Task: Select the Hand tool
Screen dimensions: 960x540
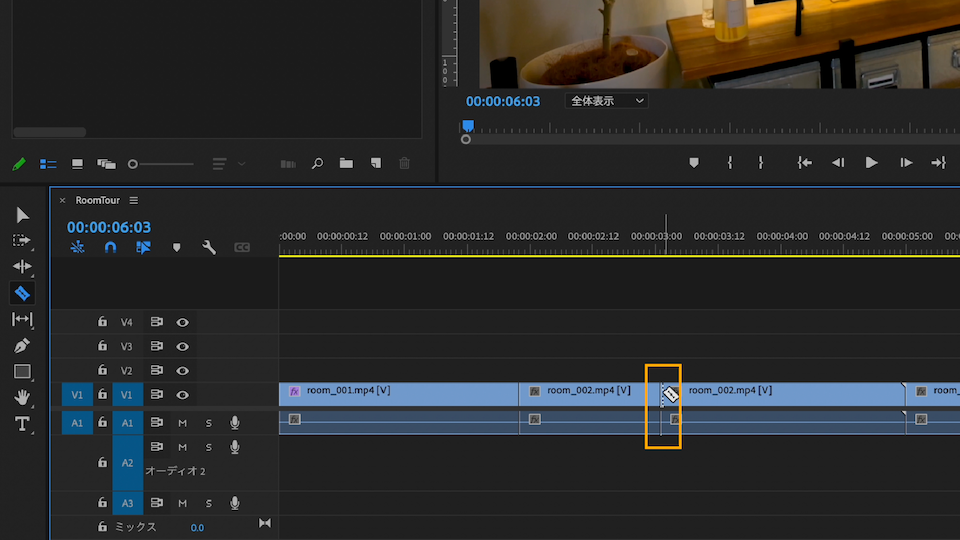Action: click(x=22, y=397)
